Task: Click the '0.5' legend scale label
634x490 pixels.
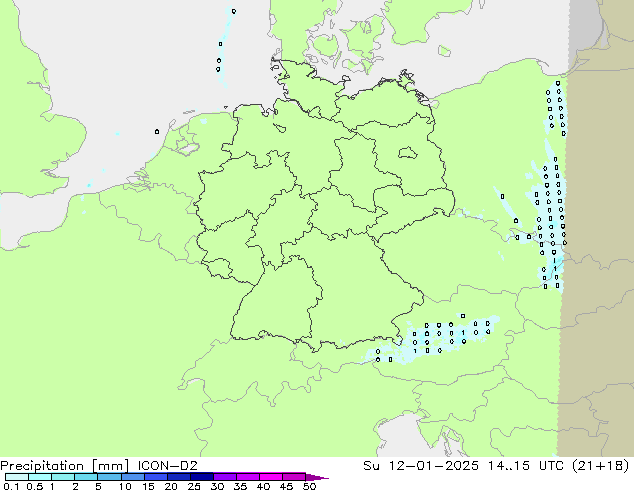Action: coord(35,486)
